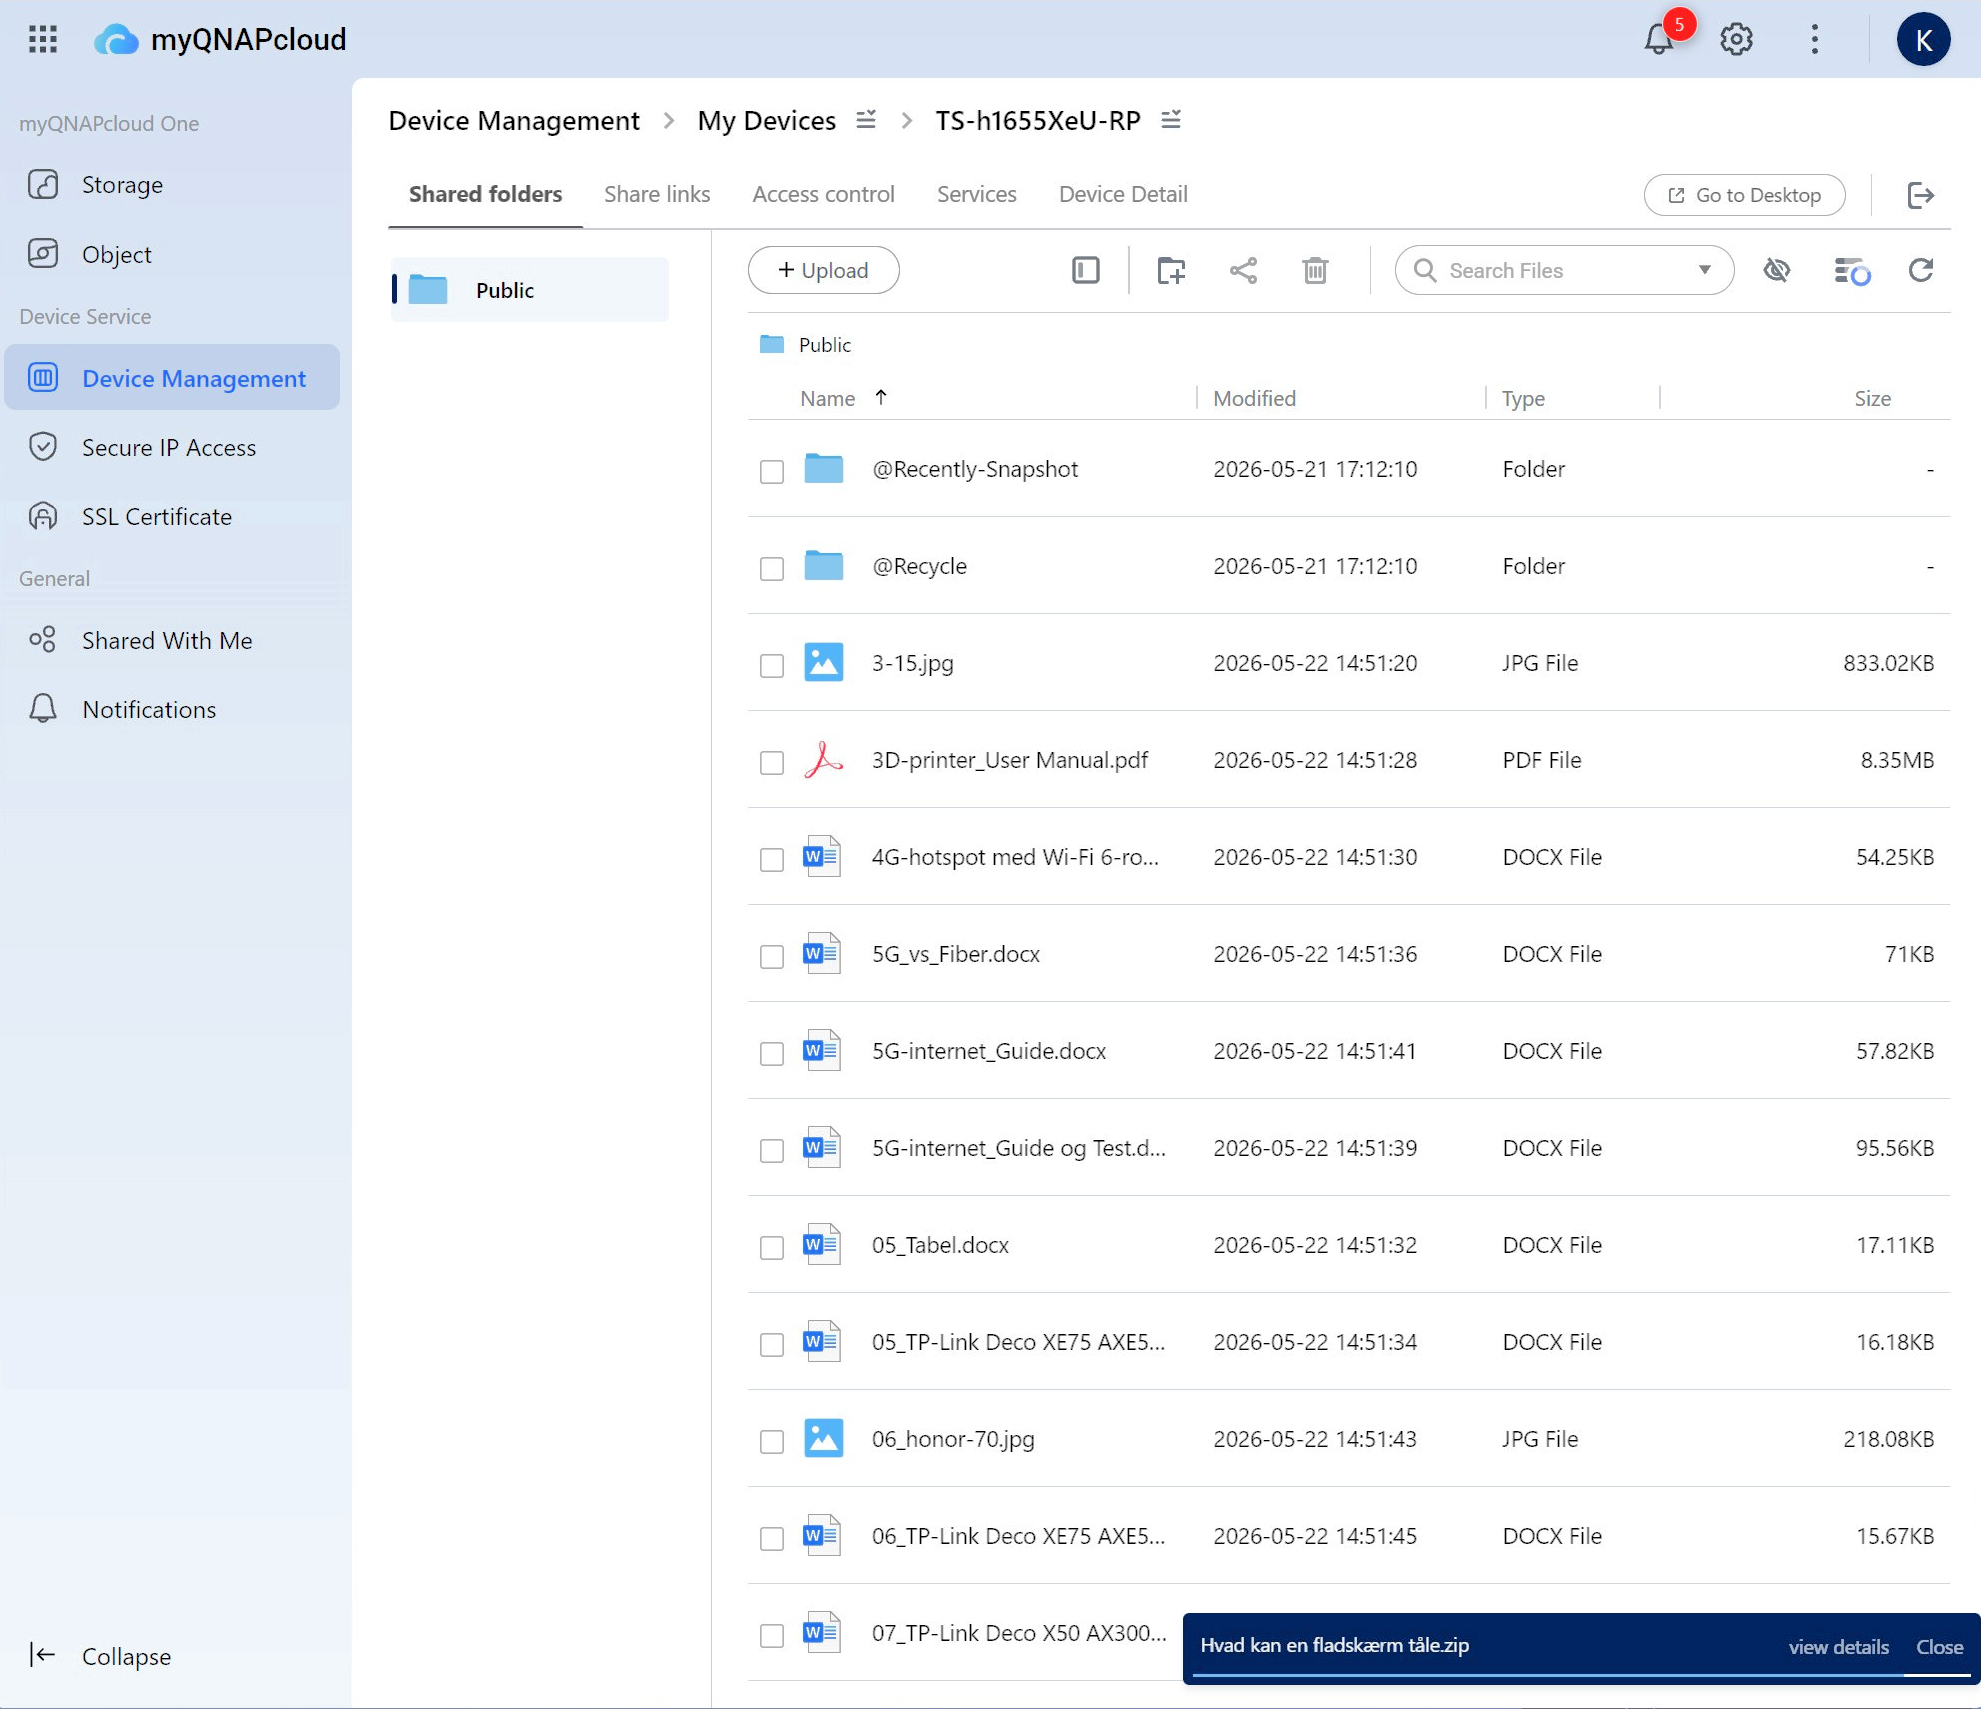This screenshot has height=1709, width=1981.
Task: Open background tasks icon in toolbar
Action: tap(1851, 270)
